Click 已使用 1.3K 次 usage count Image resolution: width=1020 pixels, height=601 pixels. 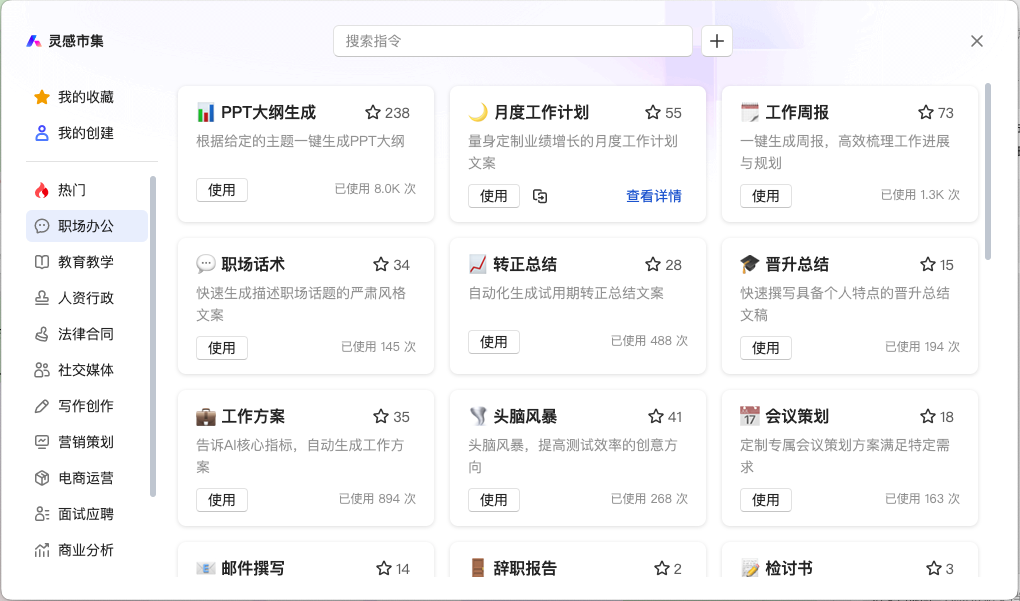click(920, 195)
